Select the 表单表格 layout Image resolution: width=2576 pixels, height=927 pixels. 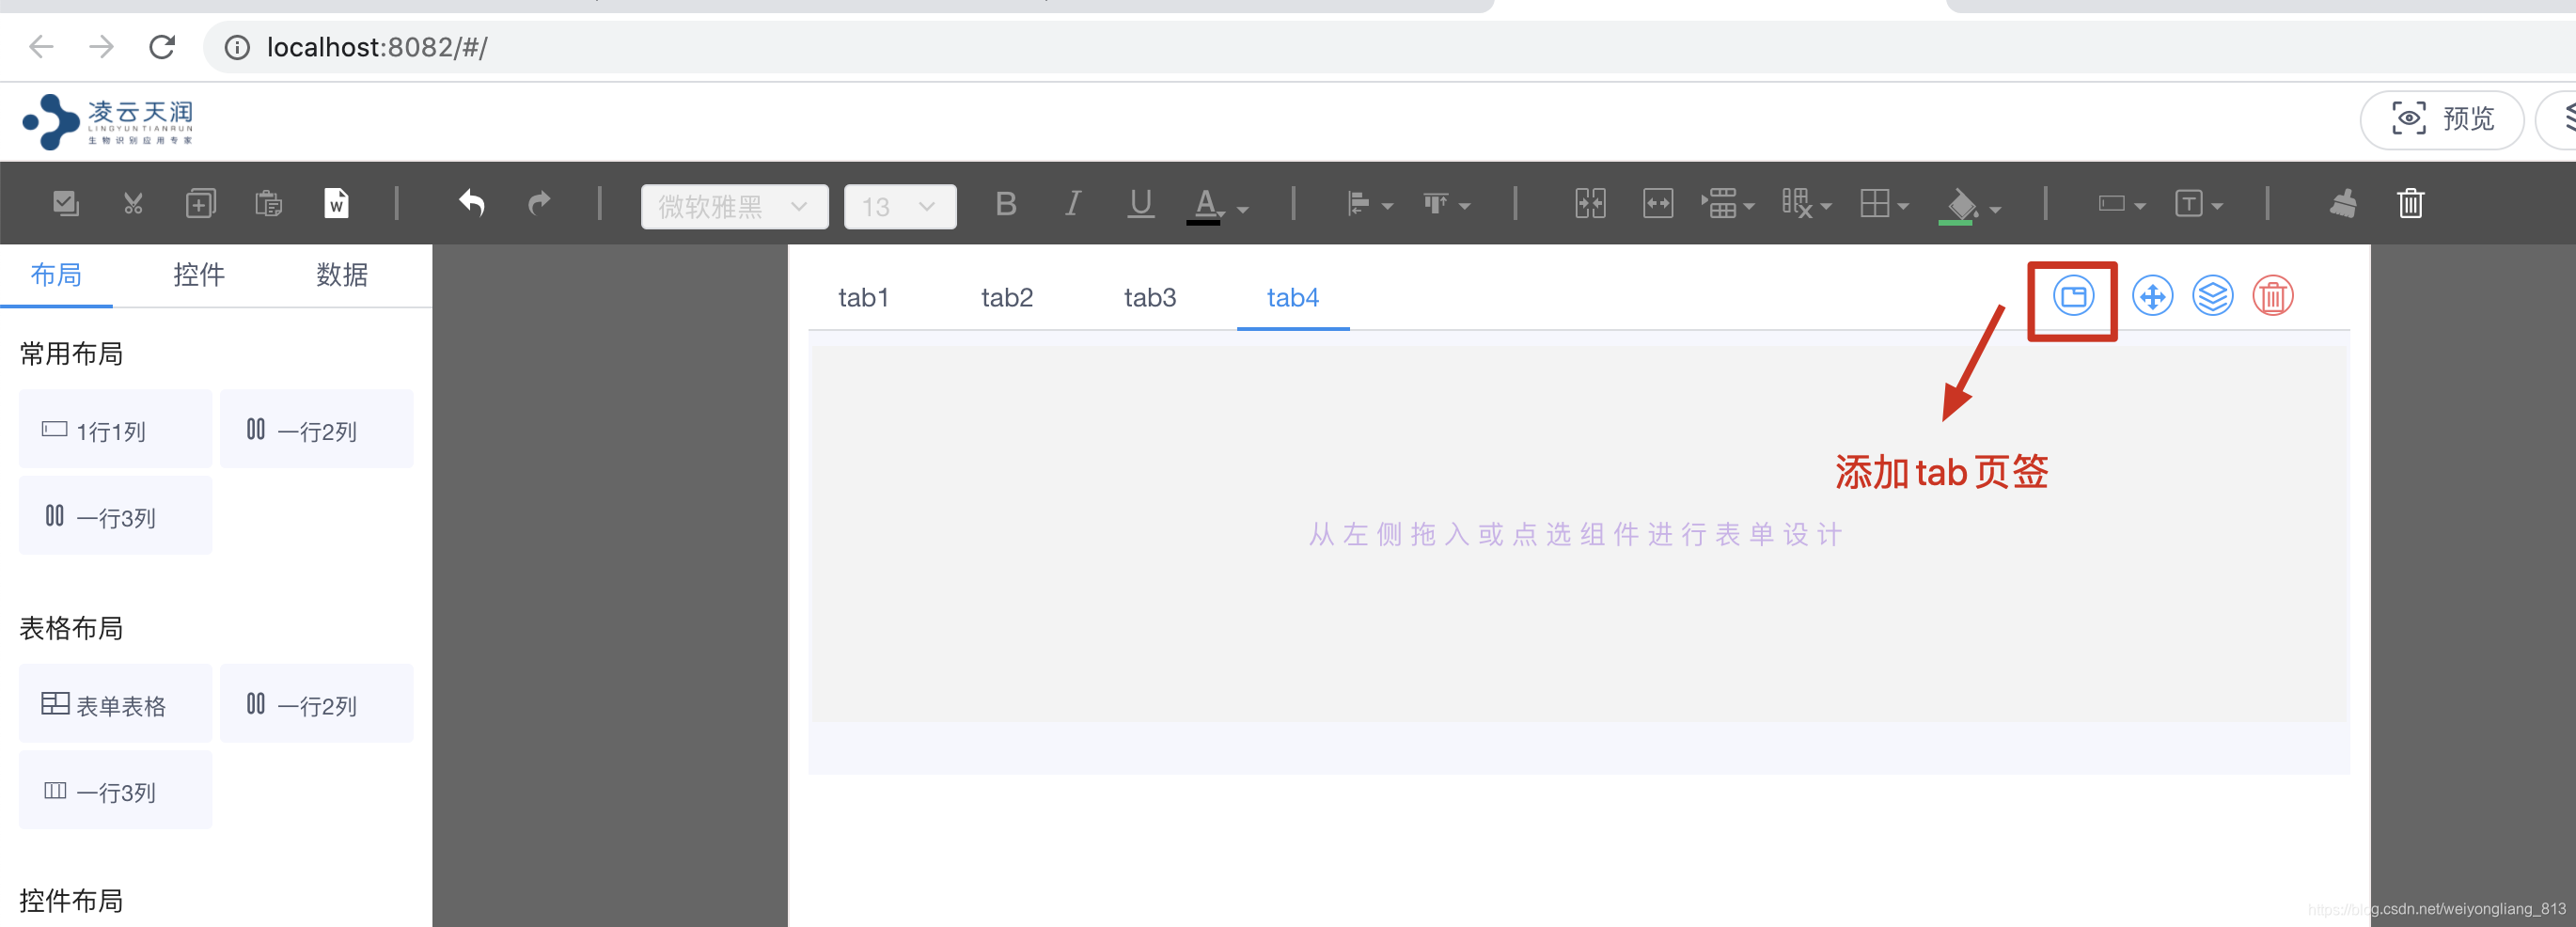click(115, 704)
